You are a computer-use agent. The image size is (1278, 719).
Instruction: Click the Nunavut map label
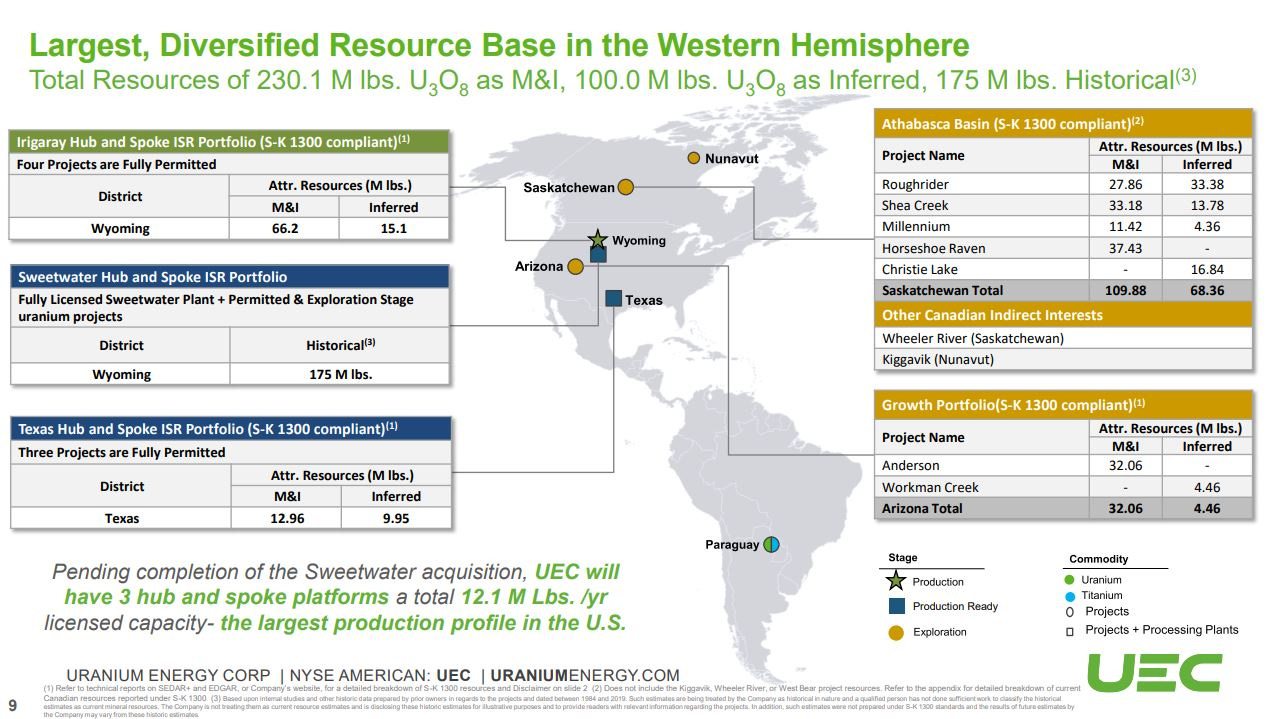point(732,158)
